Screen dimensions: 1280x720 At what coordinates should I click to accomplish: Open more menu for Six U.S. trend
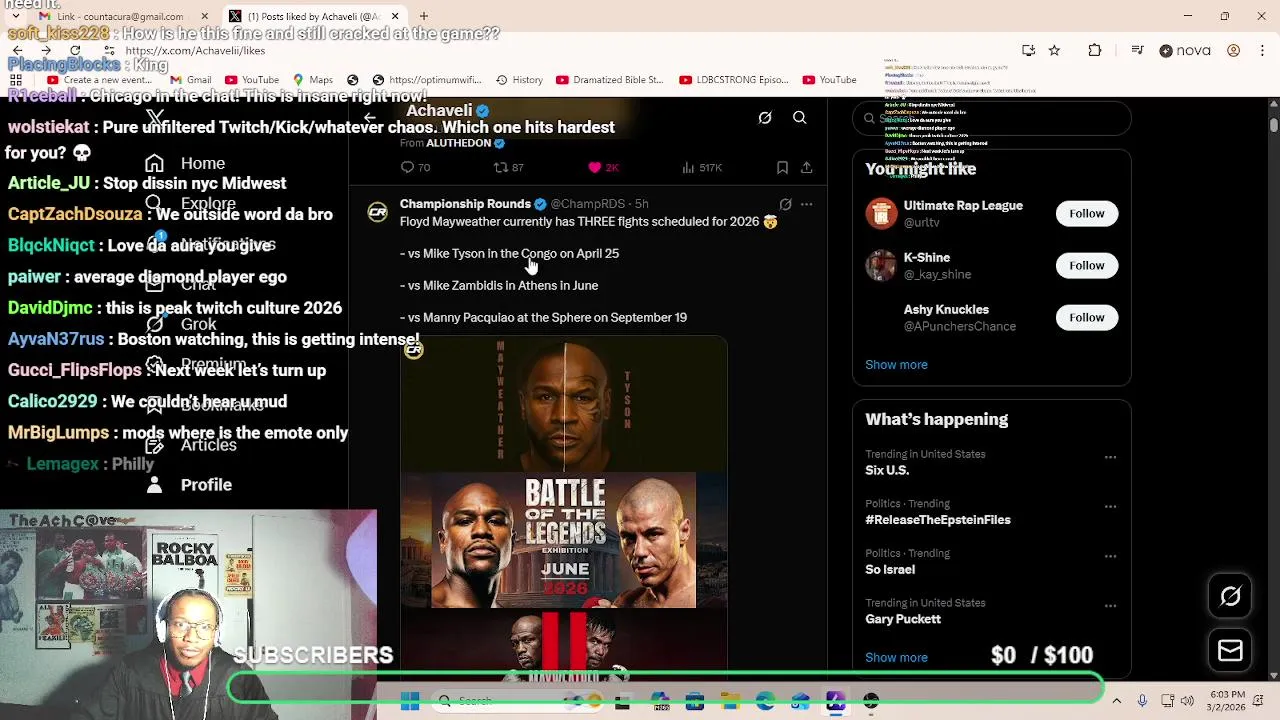click(x=1110, y=457)
